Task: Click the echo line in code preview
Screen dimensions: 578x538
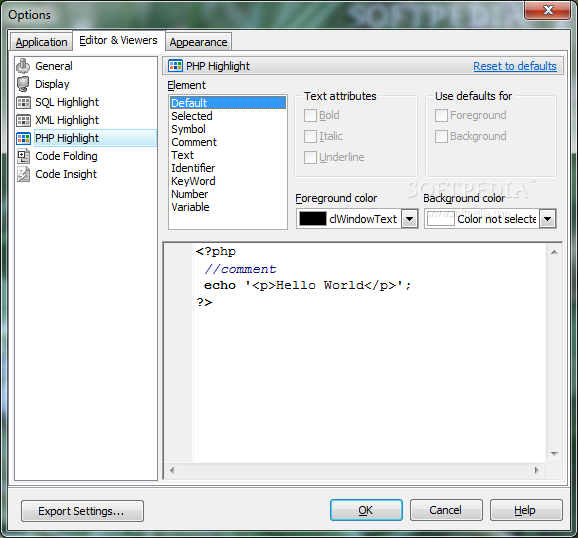Action: pos(307,285)
